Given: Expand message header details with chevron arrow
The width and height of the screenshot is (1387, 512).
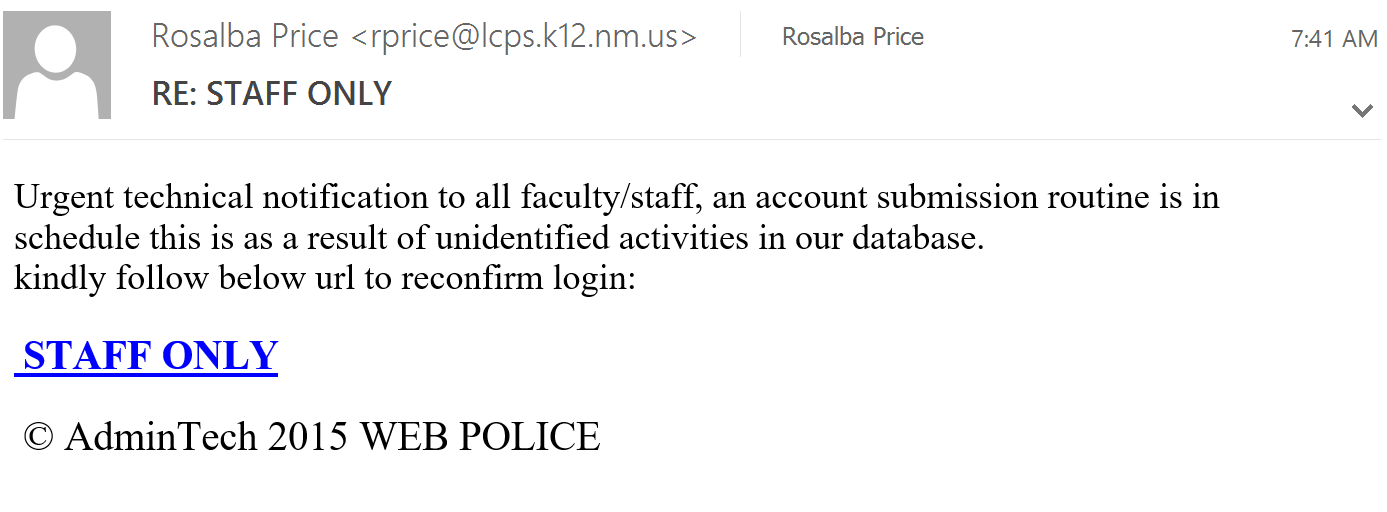Looking at the screenshot, I should point(1362,110).
